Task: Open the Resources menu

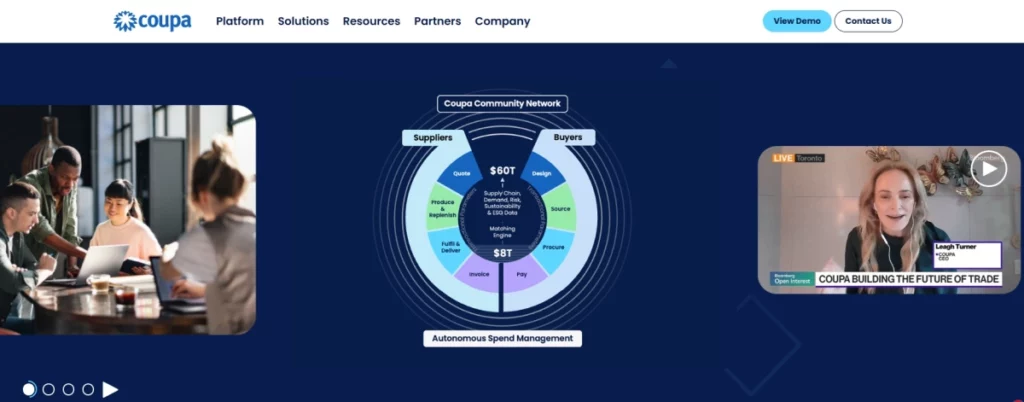Action: click(371, 21)
